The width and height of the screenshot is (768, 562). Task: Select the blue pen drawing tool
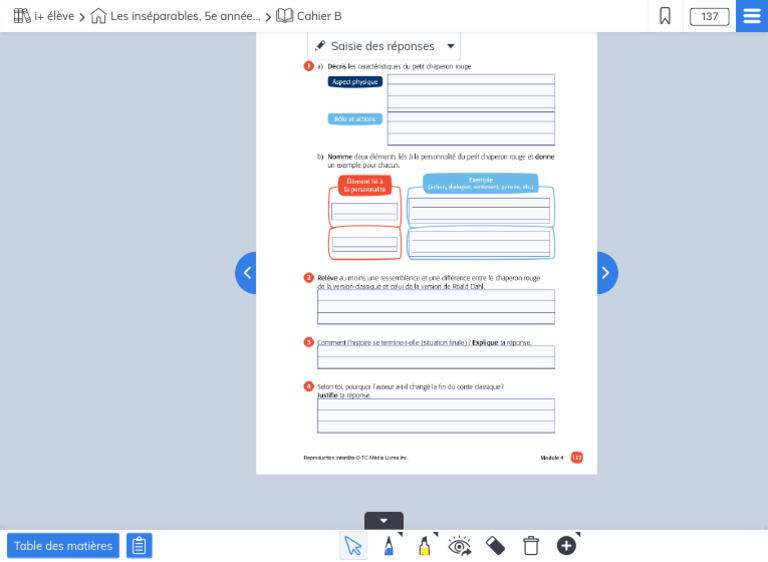coord(389,545)
